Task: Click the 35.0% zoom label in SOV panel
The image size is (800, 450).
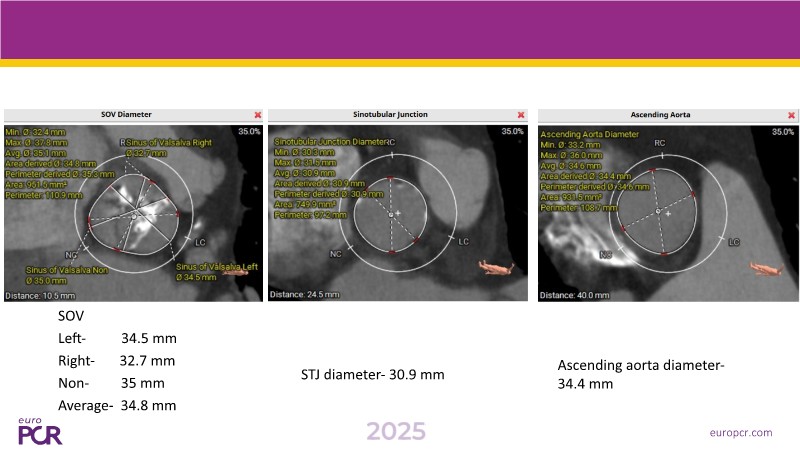Action: (x=248, y=131)
